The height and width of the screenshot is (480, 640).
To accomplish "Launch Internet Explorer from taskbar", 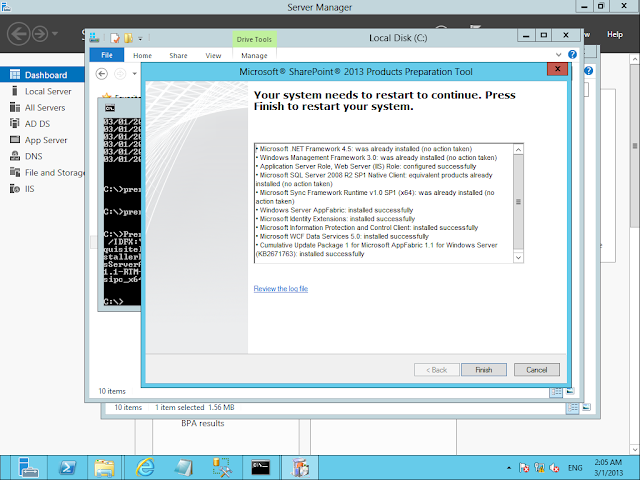I will [145, 468].
